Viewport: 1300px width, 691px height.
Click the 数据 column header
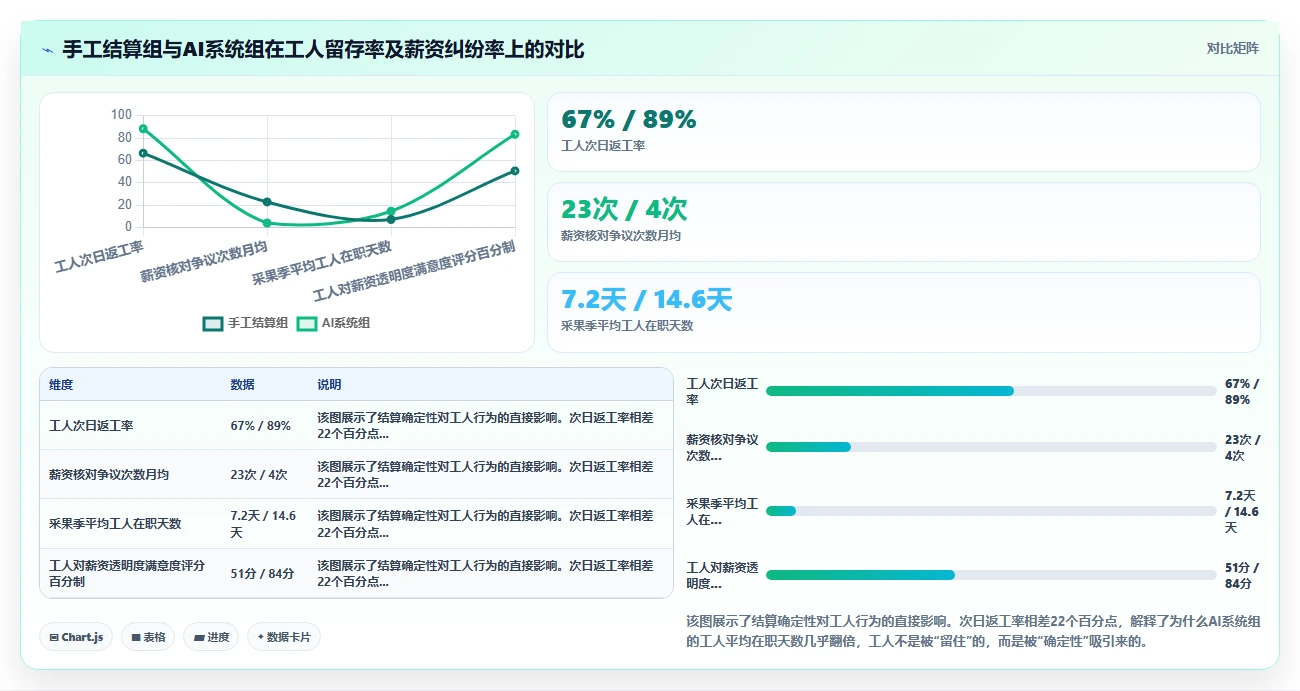pos(242,385)
